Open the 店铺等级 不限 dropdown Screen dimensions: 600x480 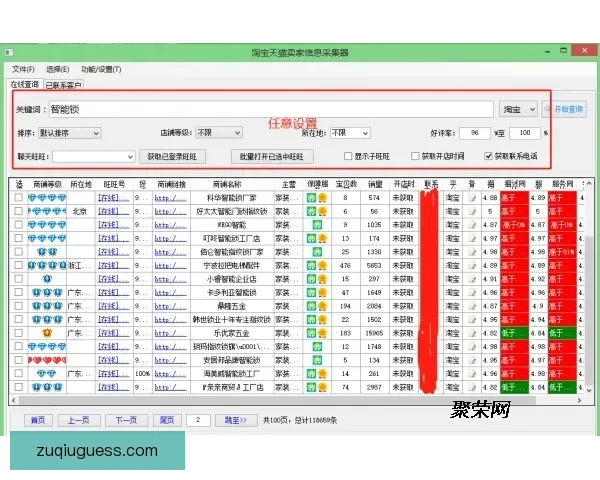click(x=219, y=133)
